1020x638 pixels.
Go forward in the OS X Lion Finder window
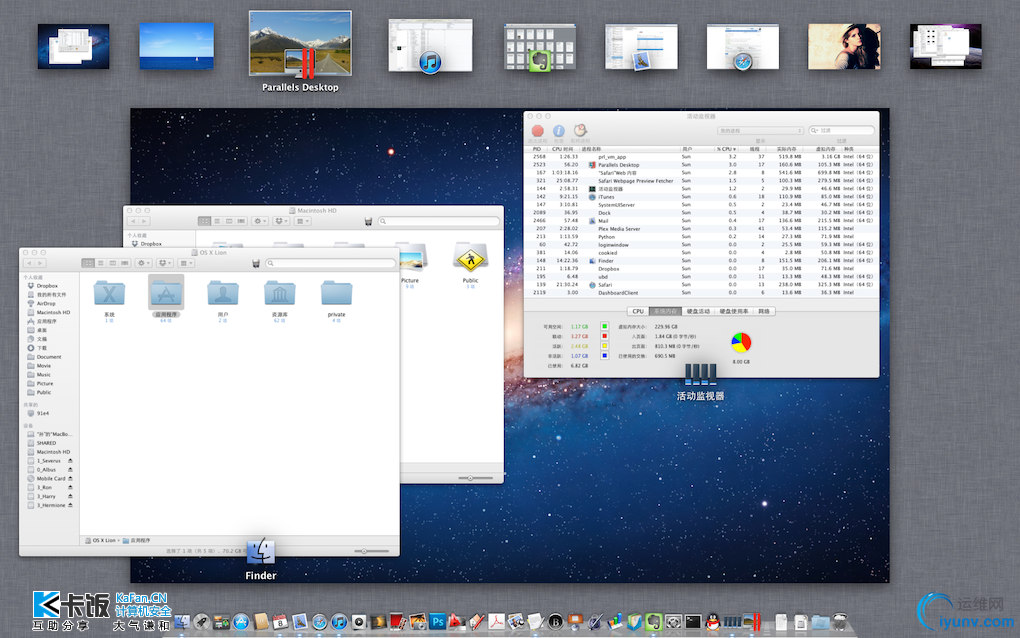(x=40, y=263)
